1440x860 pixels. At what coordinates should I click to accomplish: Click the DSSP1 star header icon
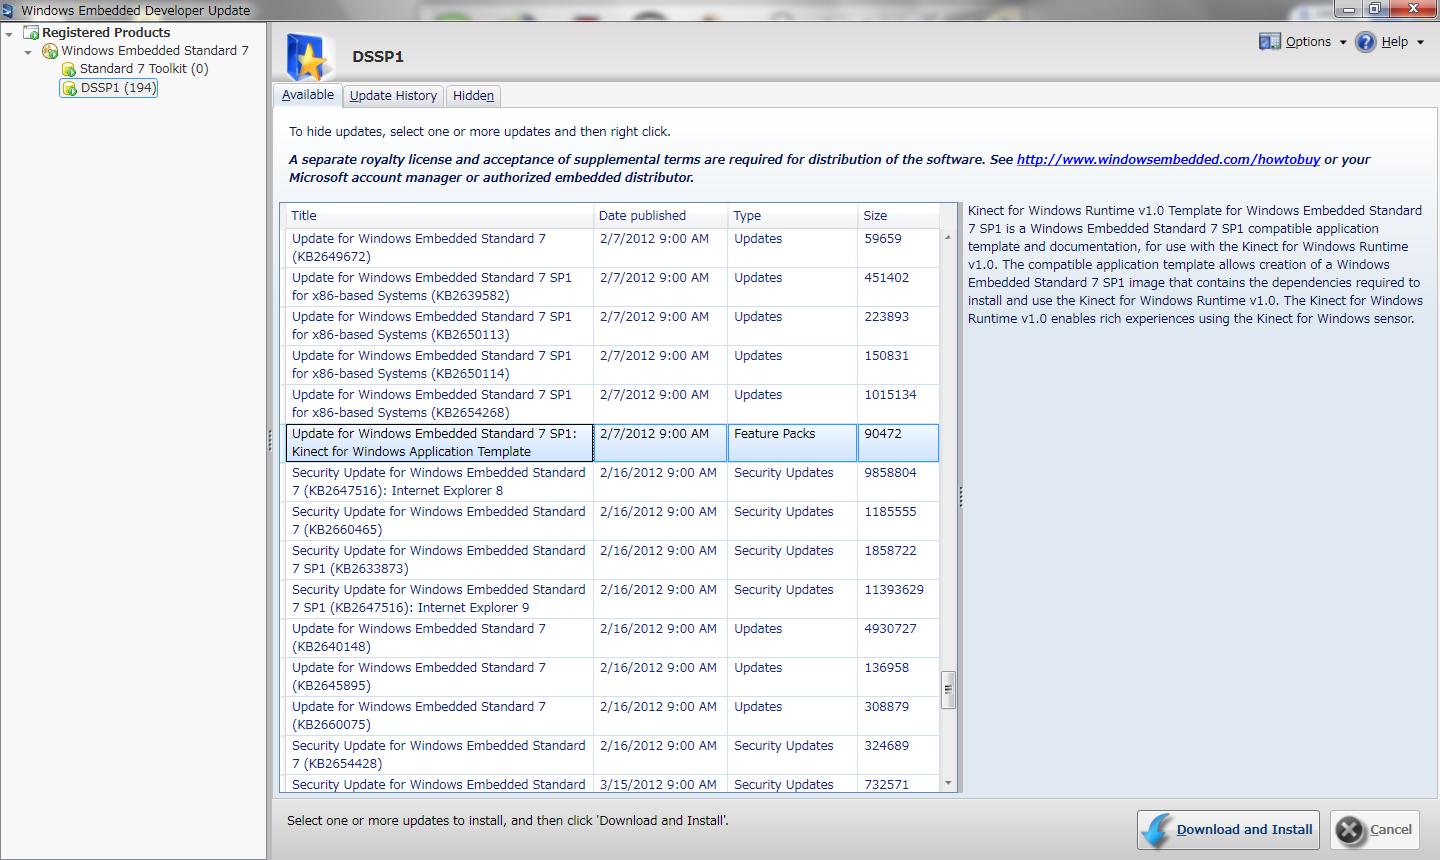[x=309, y=56]
